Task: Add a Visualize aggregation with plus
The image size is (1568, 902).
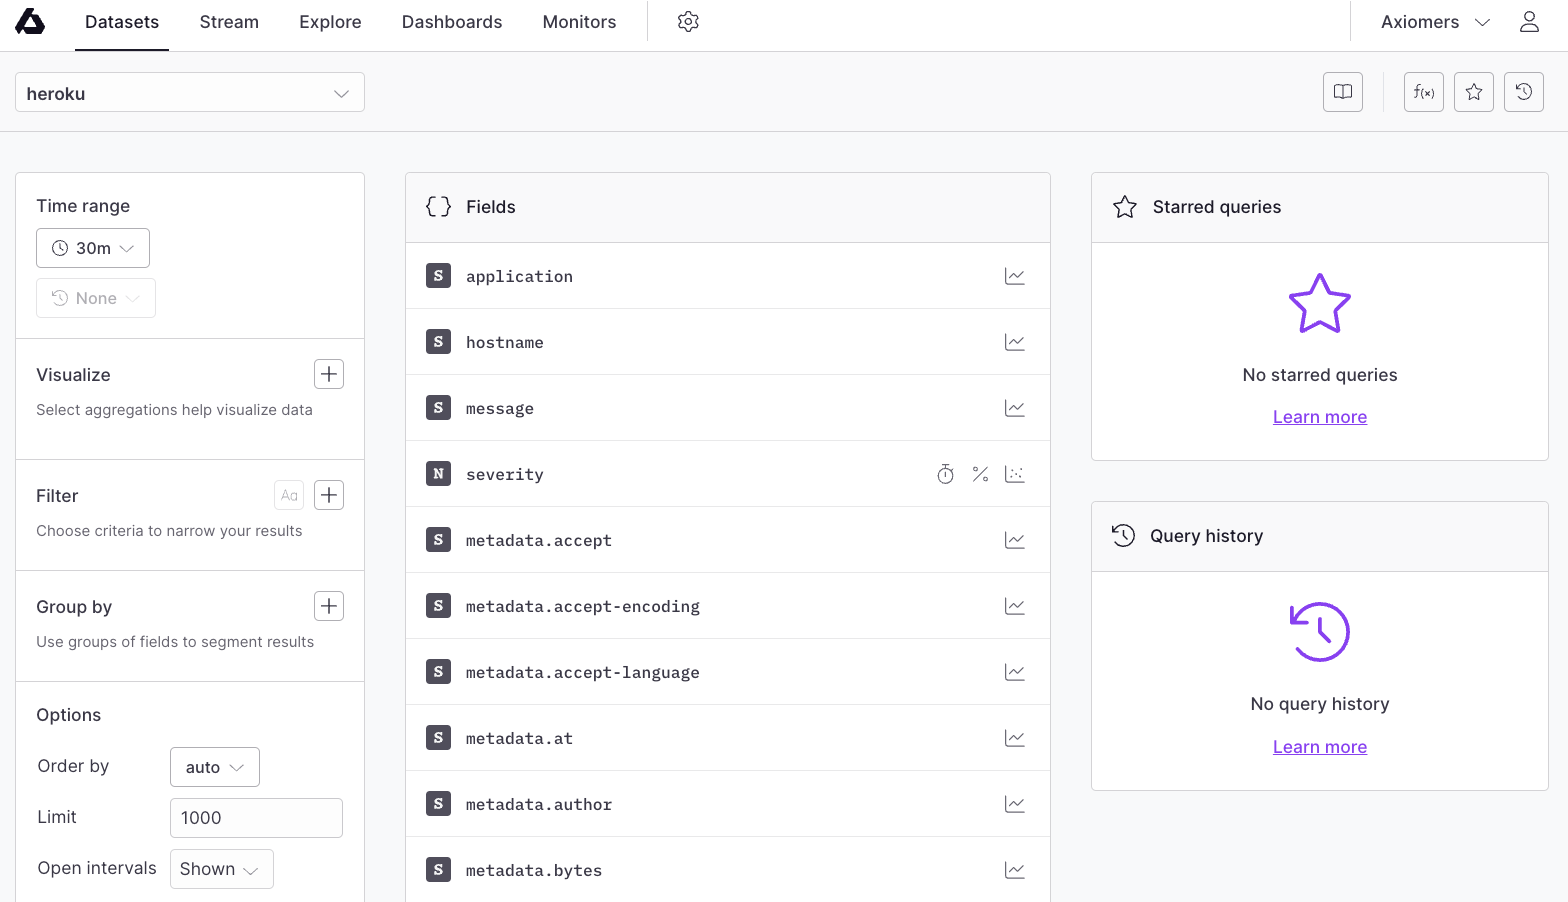Action: coord(329,374)
